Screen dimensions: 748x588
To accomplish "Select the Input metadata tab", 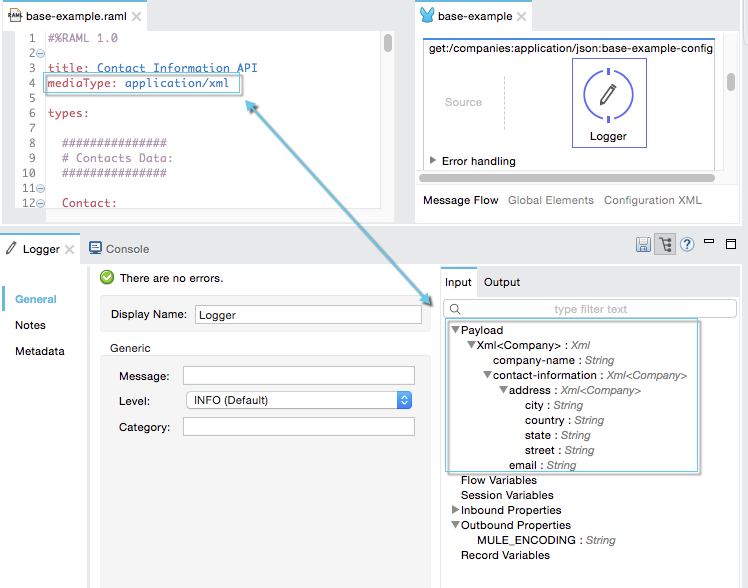I will (458, 282).
